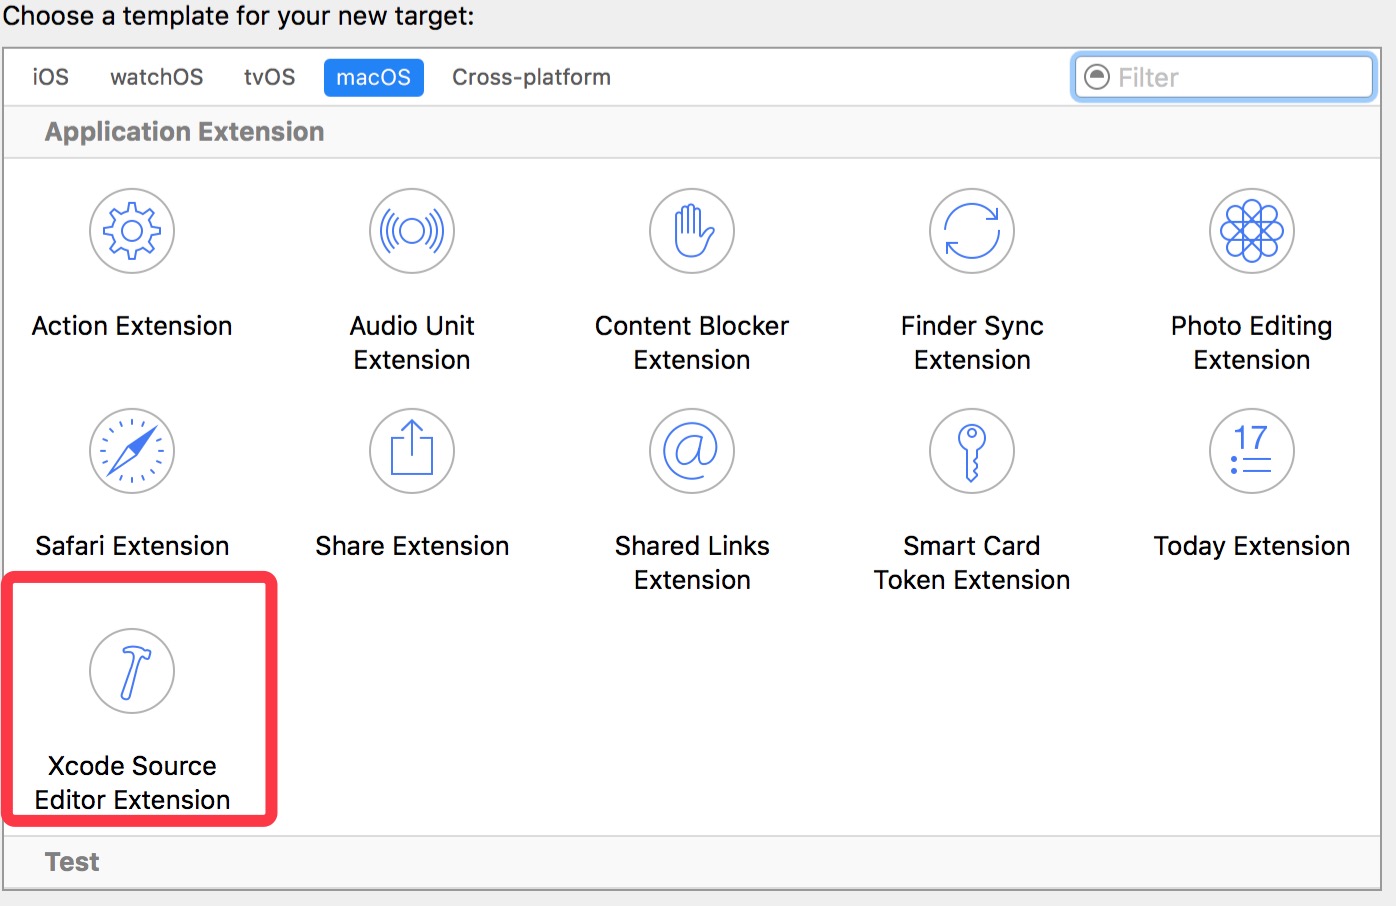
Task: Click the Filter search field
Action: [x=1240, y=77]
